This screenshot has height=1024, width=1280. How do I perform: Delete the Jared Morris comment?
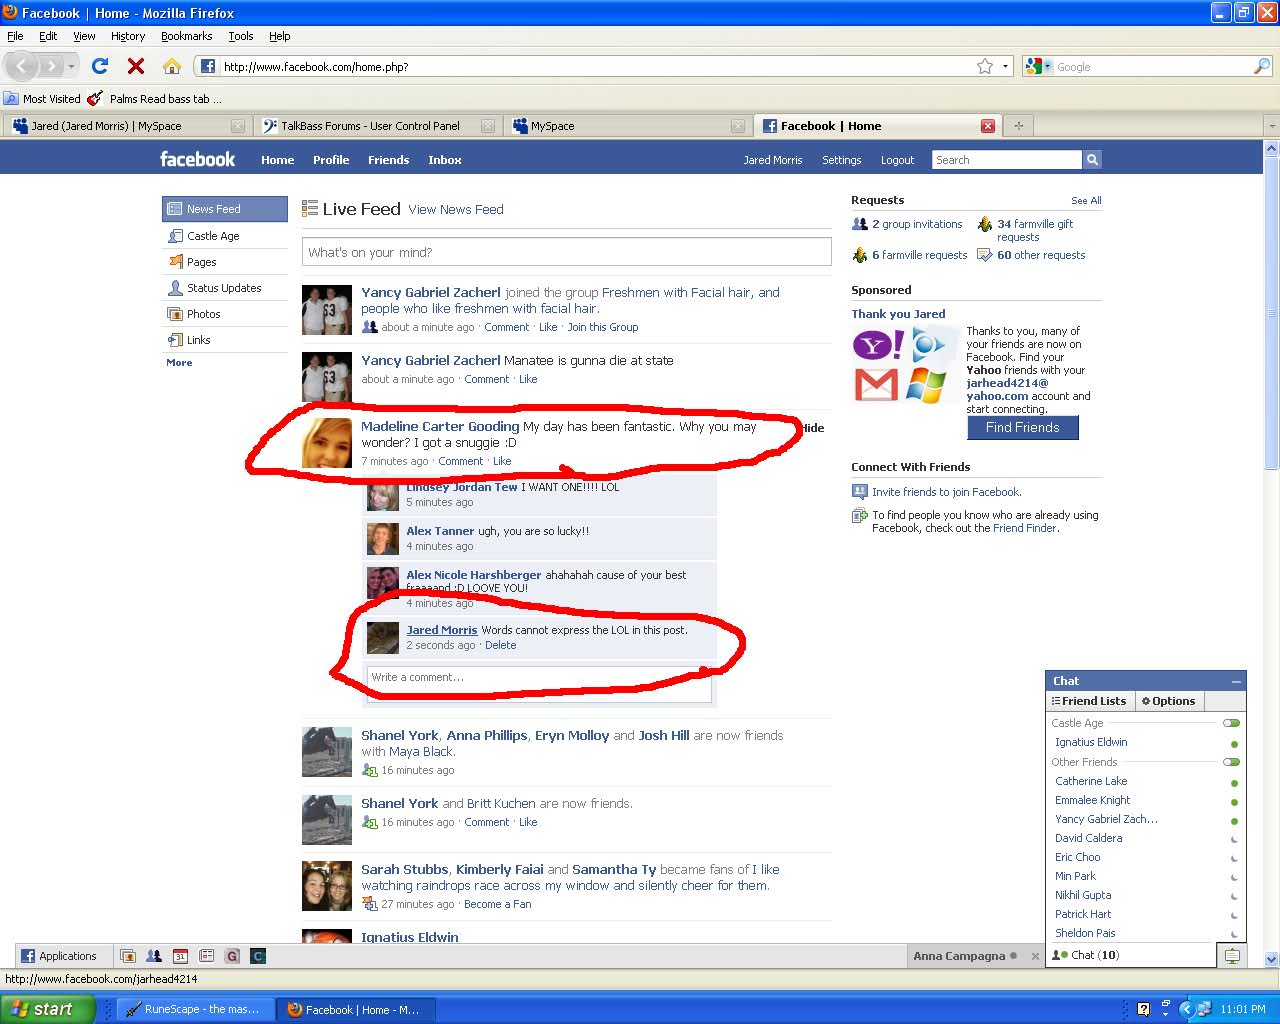click(501, 645)
